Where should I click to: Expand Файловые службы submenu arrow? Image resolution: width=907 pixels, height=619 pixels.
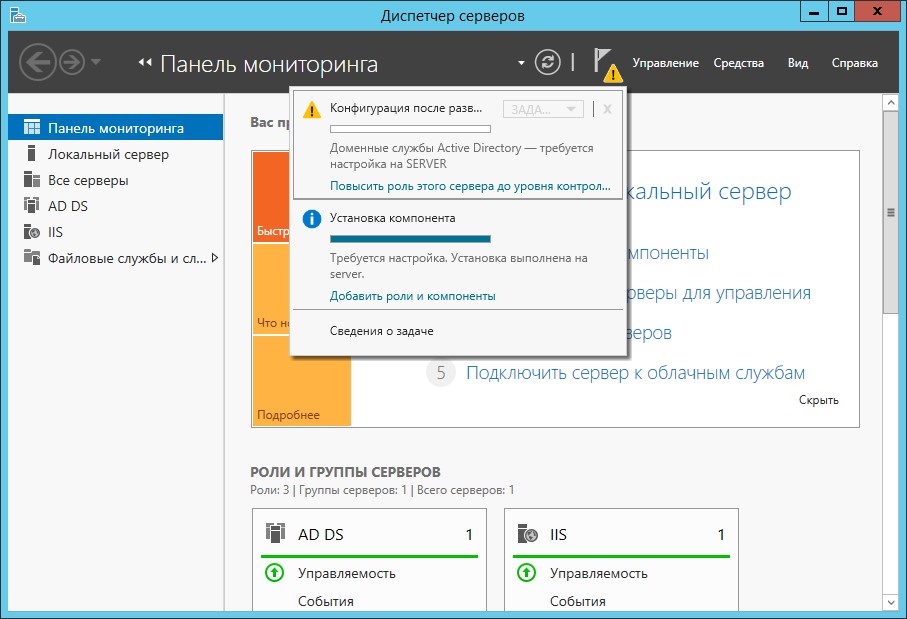coord(215,258)
